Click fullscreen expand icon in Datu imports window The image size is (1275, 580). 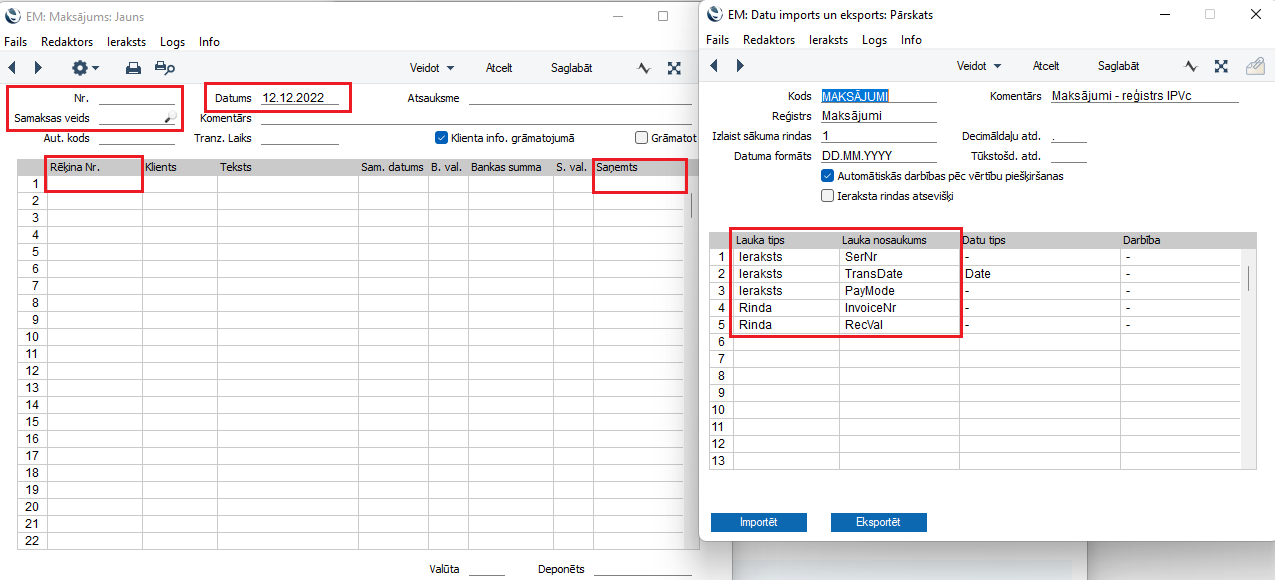1221,66
